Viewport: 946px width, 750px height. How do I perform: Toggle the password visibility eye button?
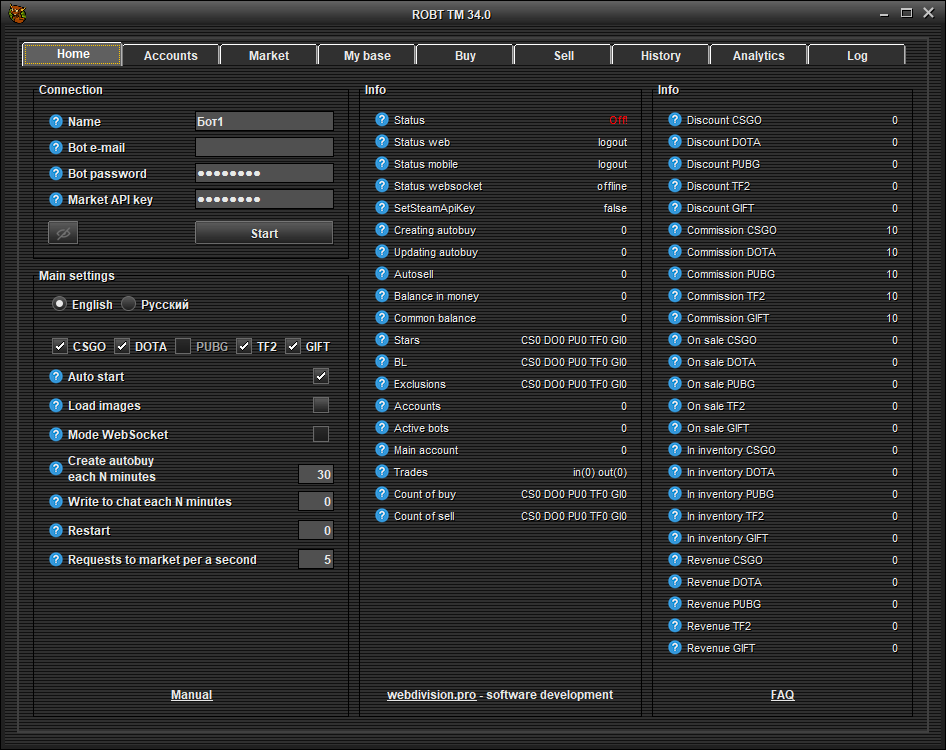63,233
